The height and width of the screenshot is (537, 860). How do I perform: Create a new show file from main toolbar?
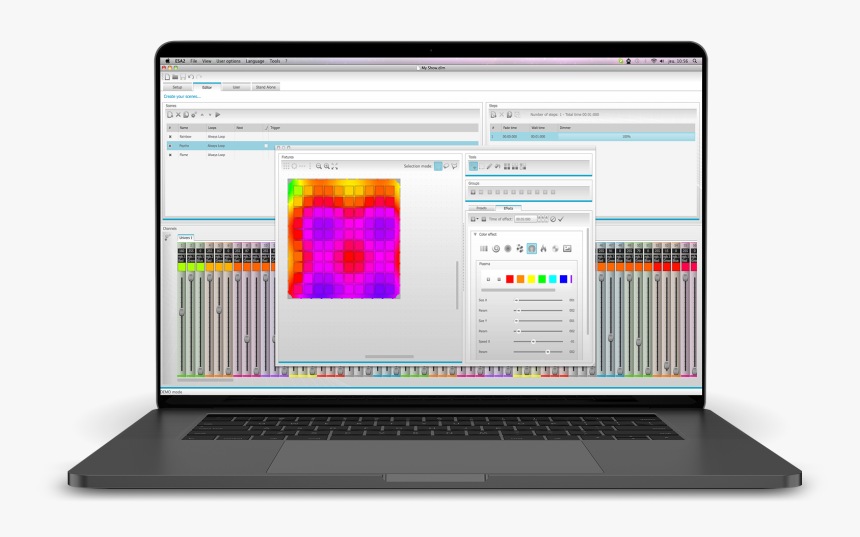point(167,77)
